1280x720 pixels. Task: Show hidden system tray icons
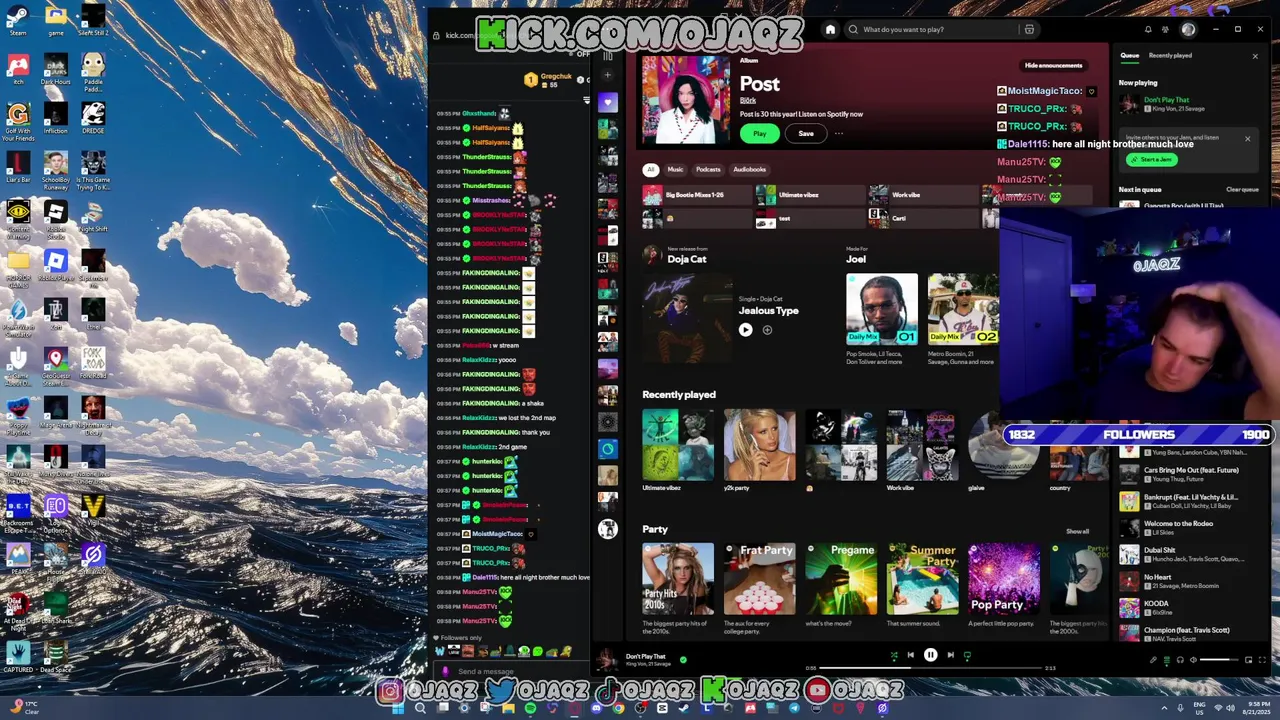(x=1164, y=708)
